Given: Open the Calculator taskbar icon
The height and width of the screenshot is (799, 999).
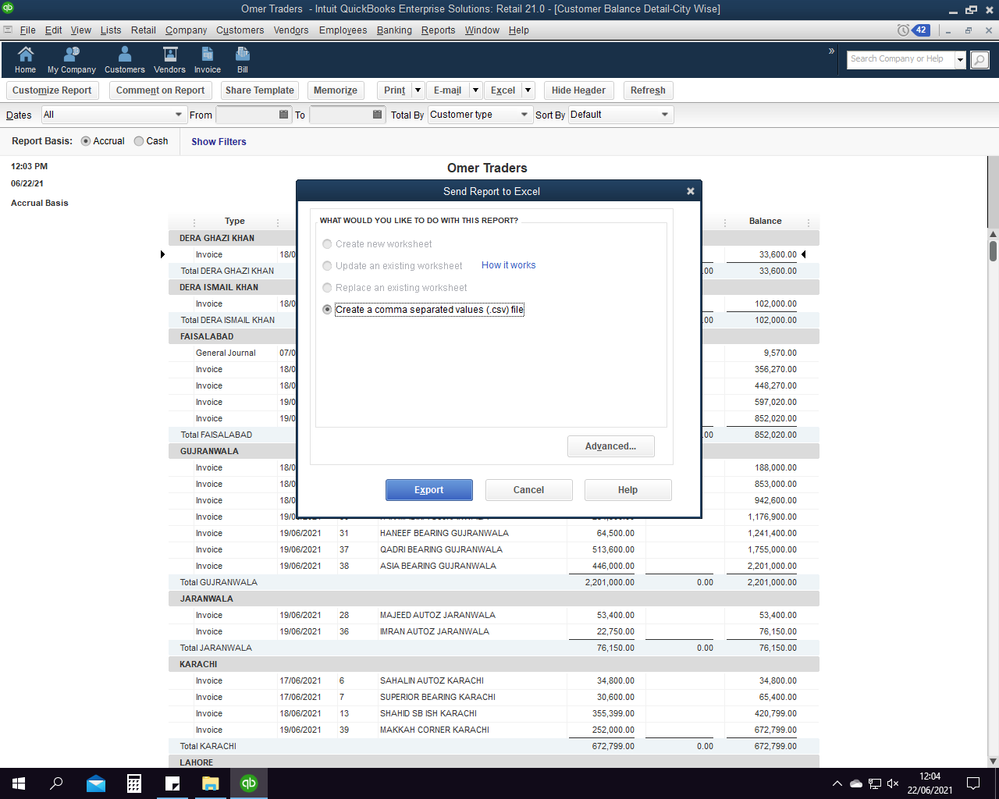Looking at the screenshot, I should tap(134, 783).
